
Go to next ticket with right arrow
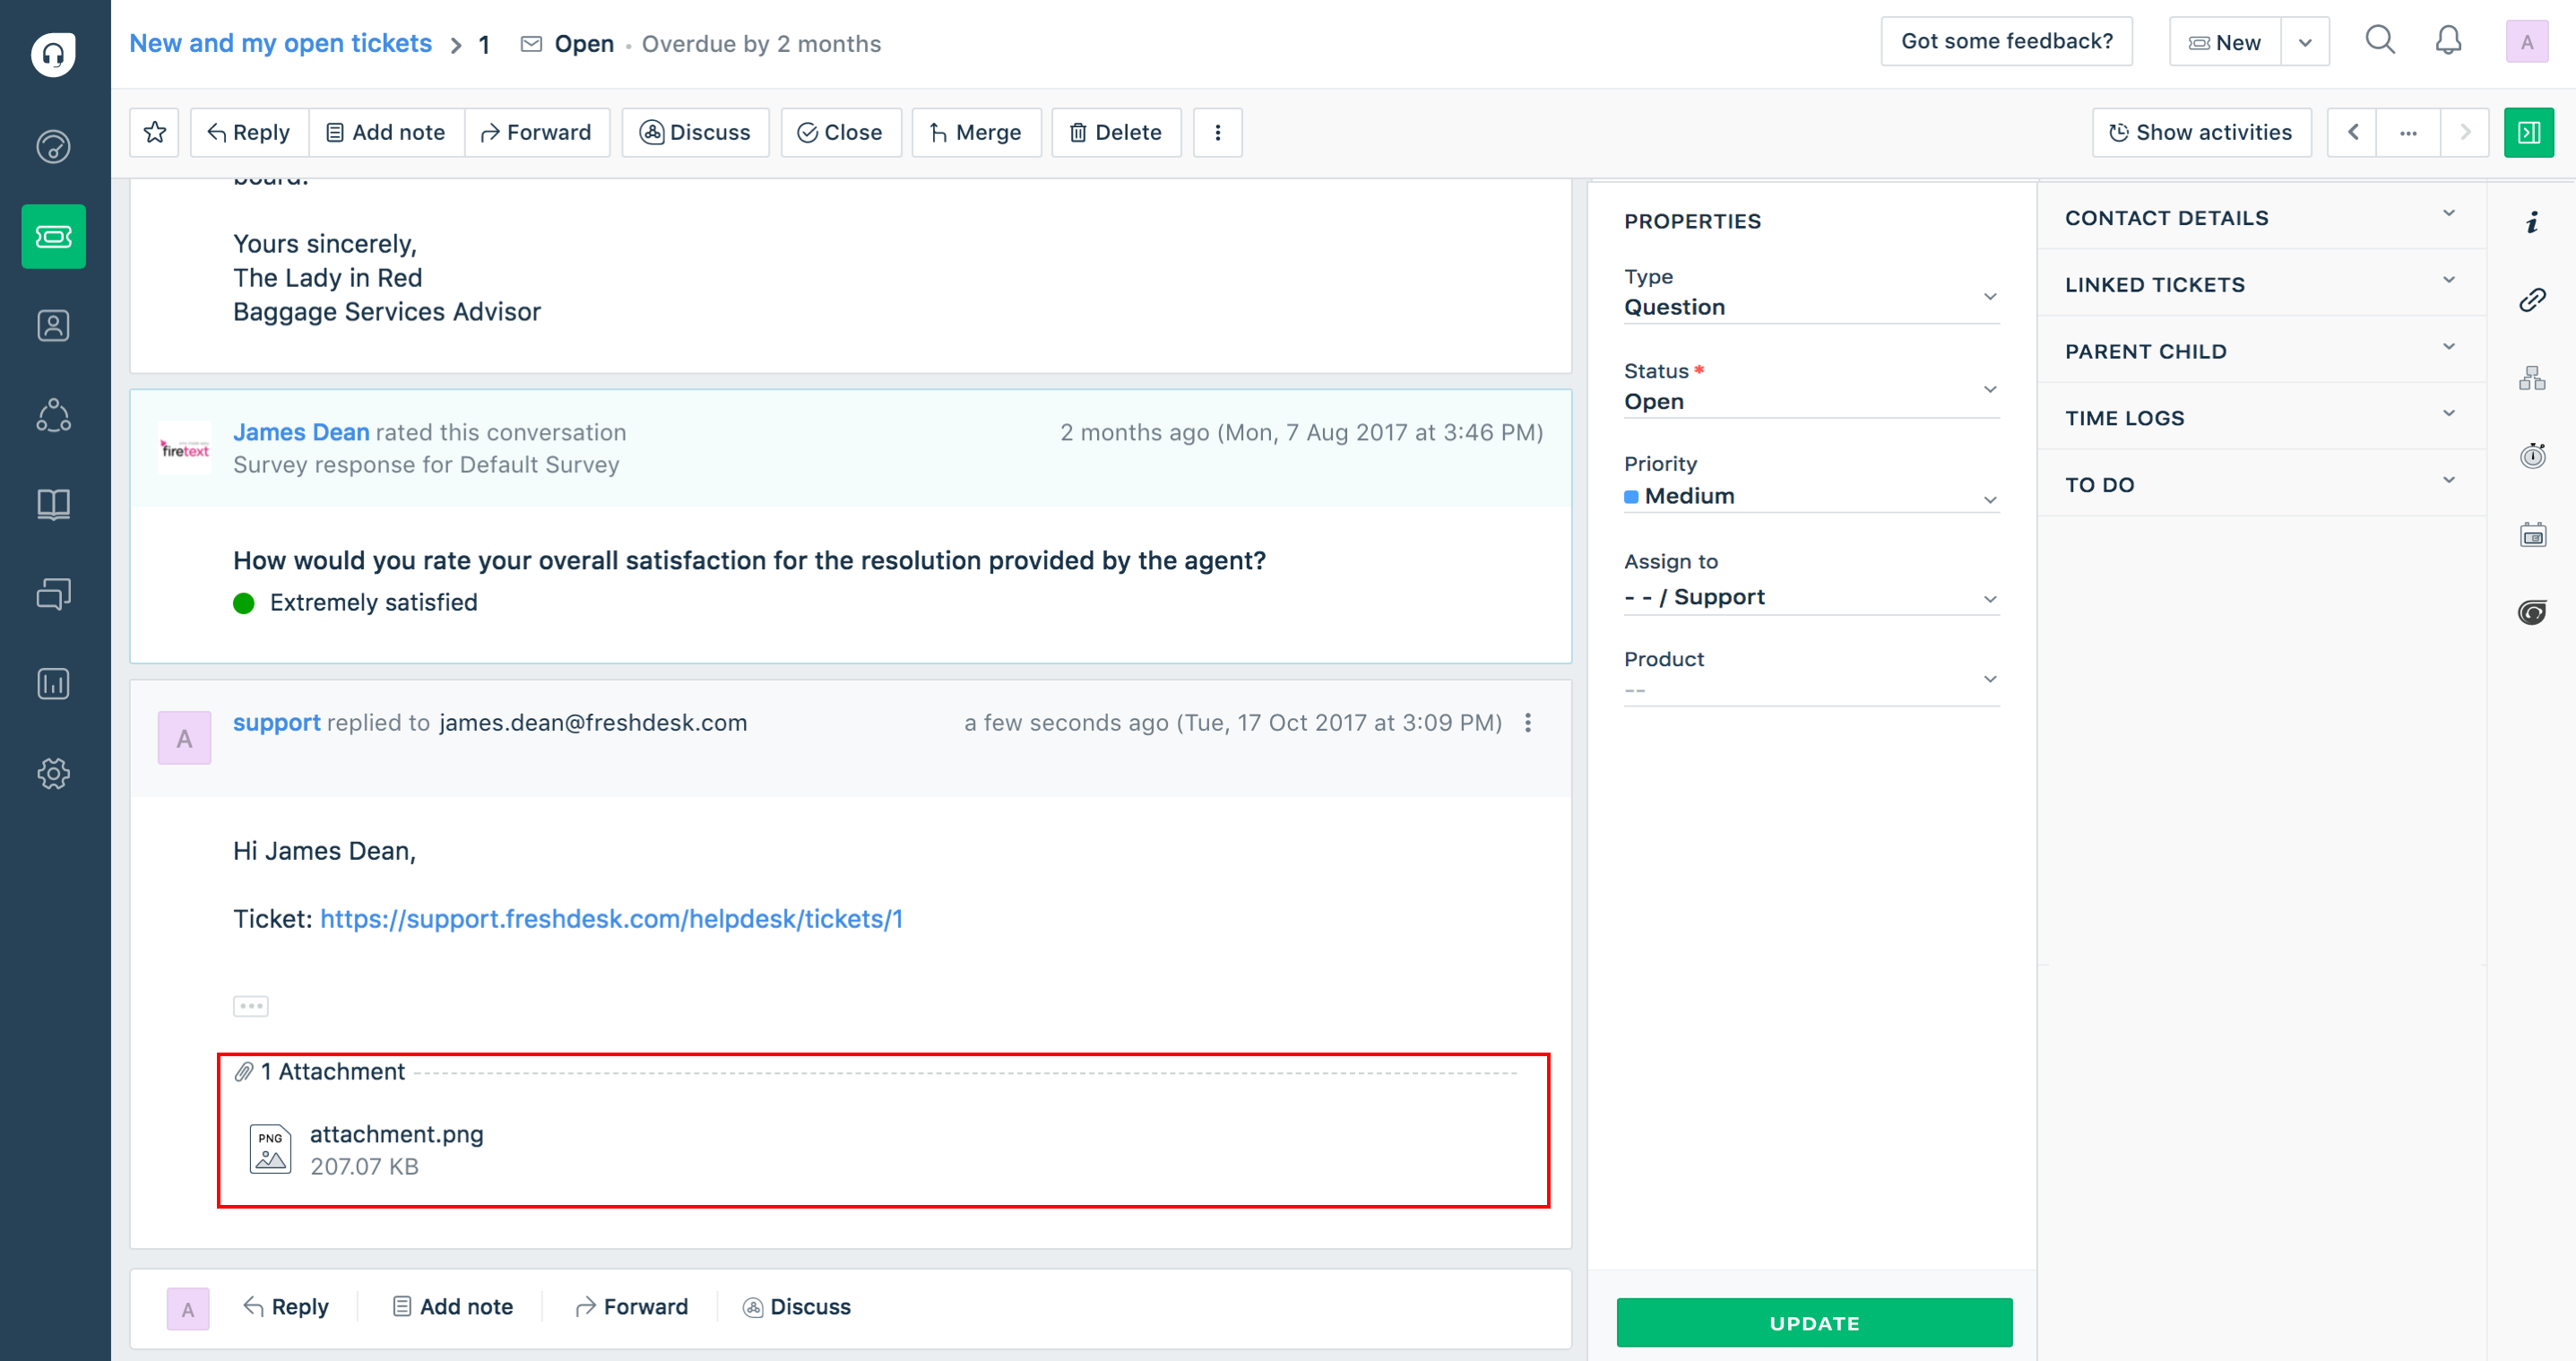tap(2465, 132)
